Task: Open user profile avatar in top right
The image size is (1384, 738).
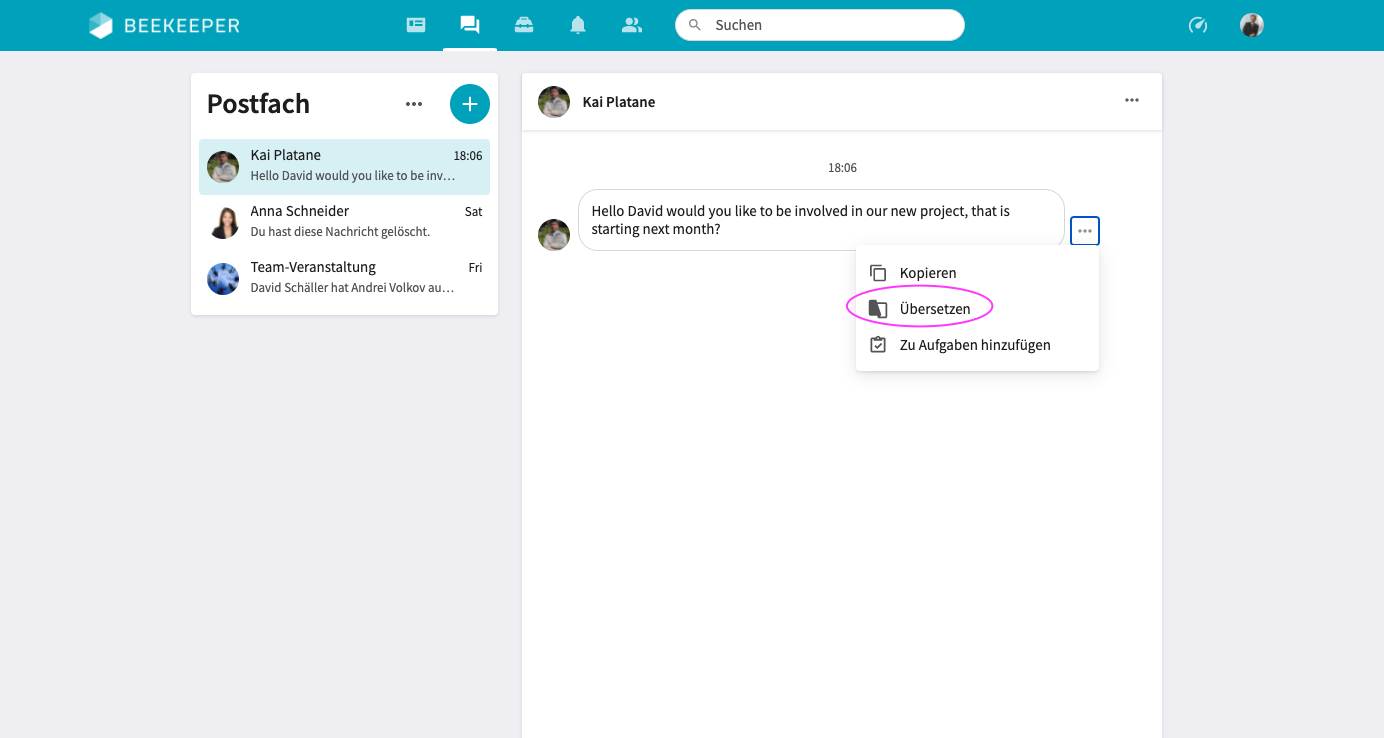Action: click(1252, 25)
